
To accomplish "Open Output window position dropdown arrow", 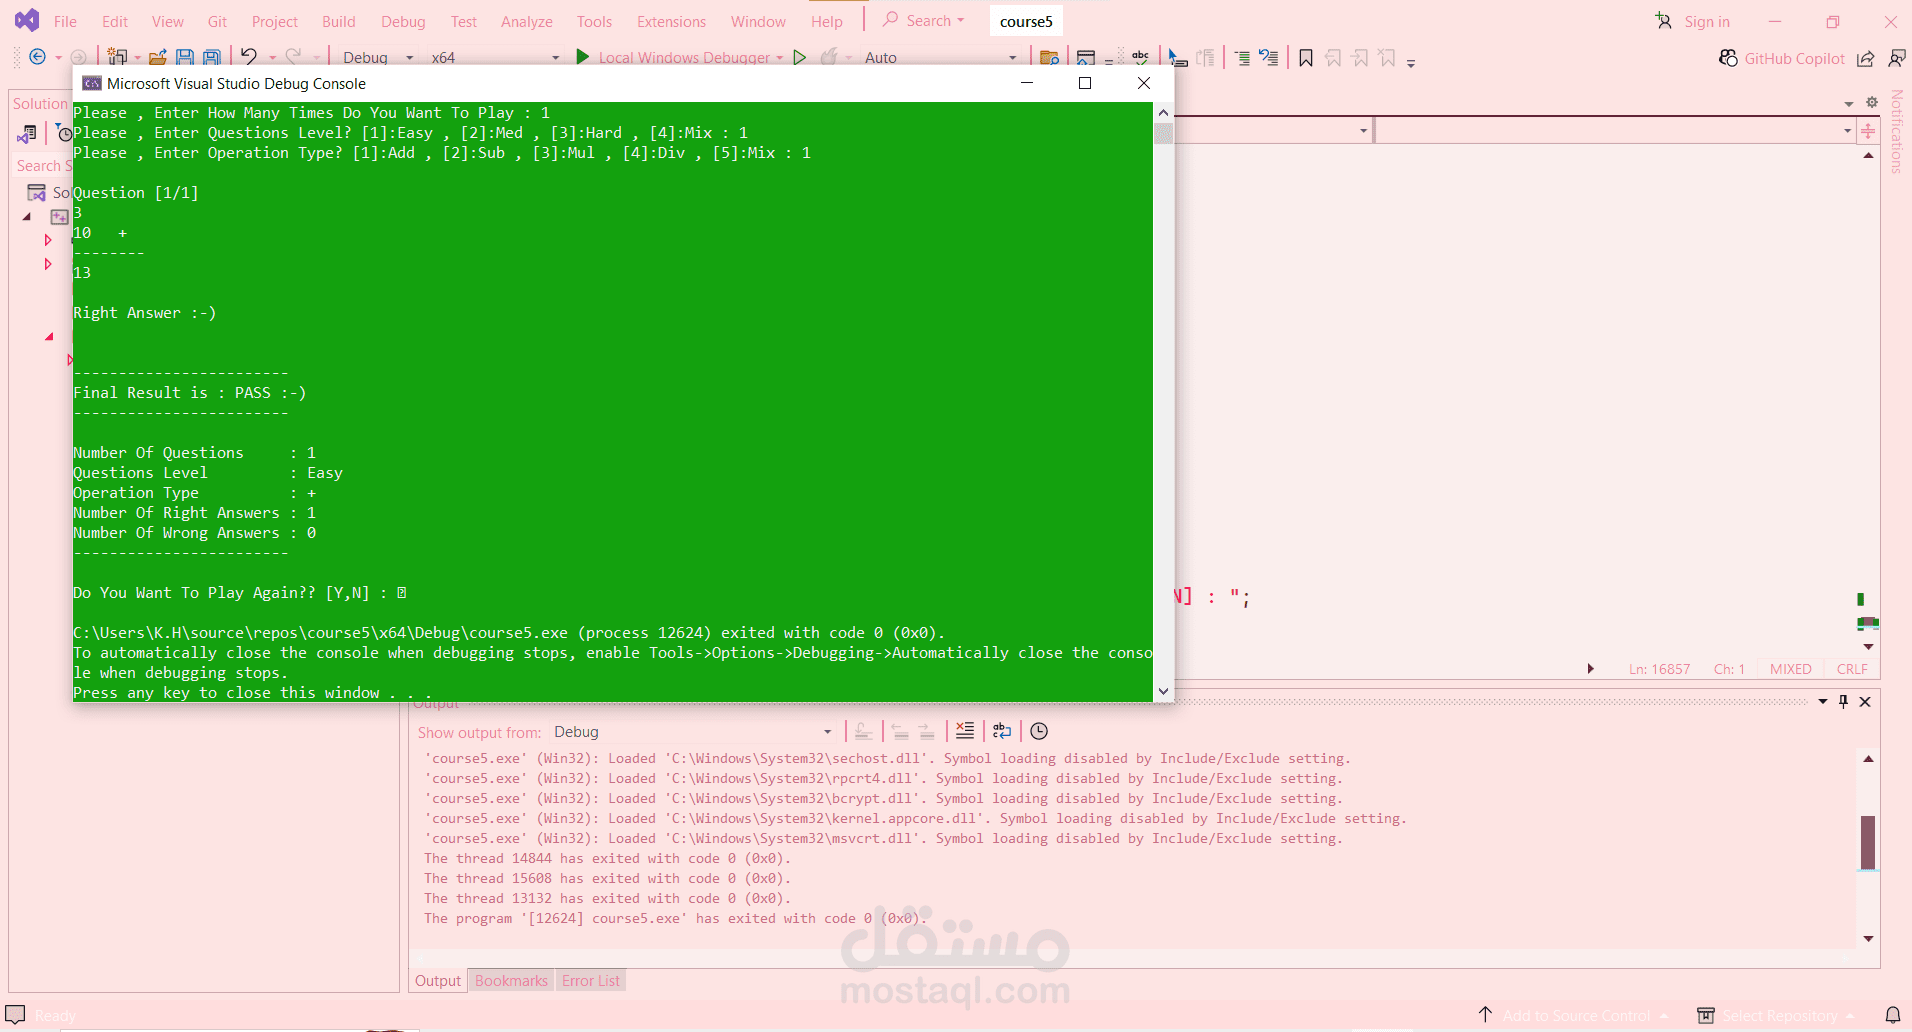I will point(1823,702).
